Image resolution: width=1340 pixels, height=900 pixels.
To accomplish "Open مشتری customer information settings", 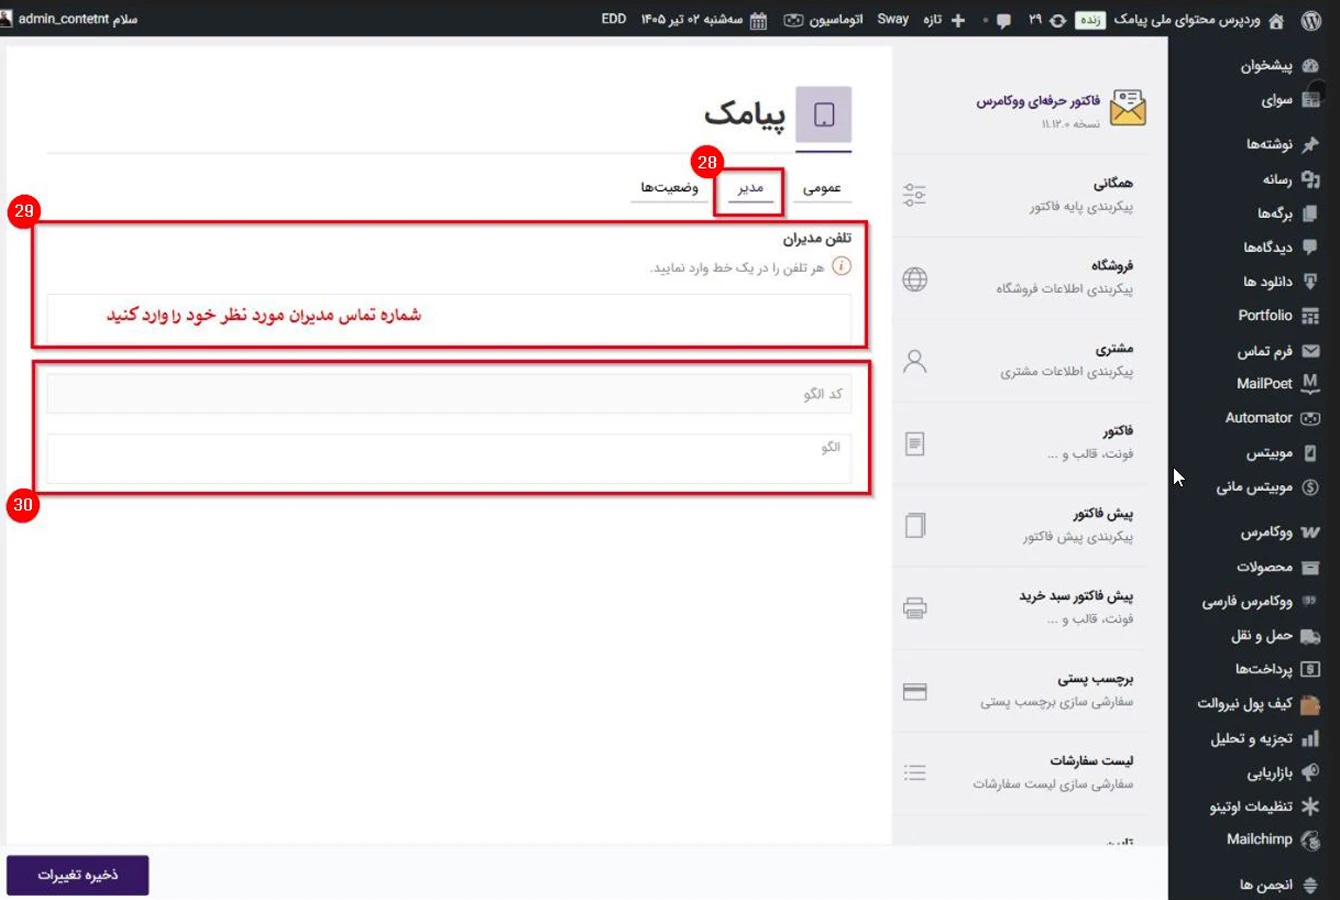I will [x=1020, y=360].
